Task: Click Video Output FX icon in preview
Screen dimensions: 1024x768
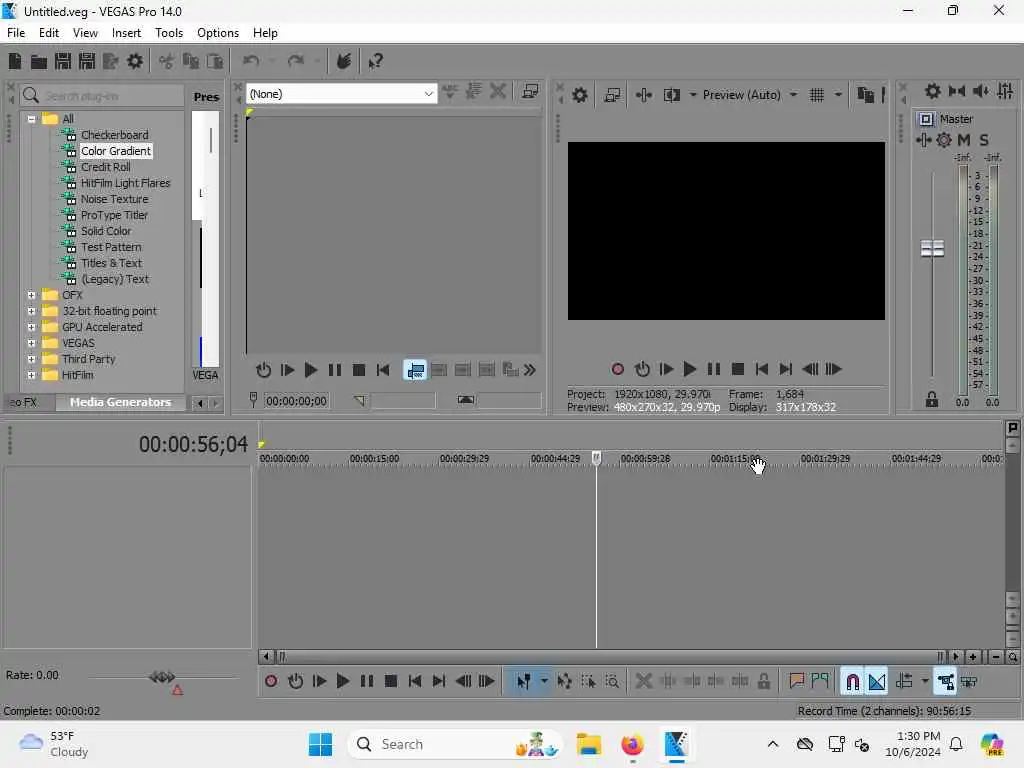Action: point(643,95)
